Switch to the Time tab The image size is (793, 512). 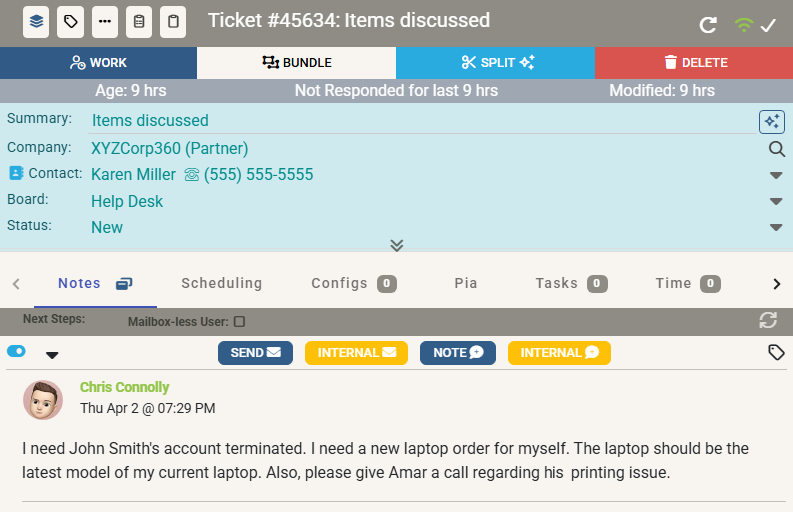tap(688, 283)
